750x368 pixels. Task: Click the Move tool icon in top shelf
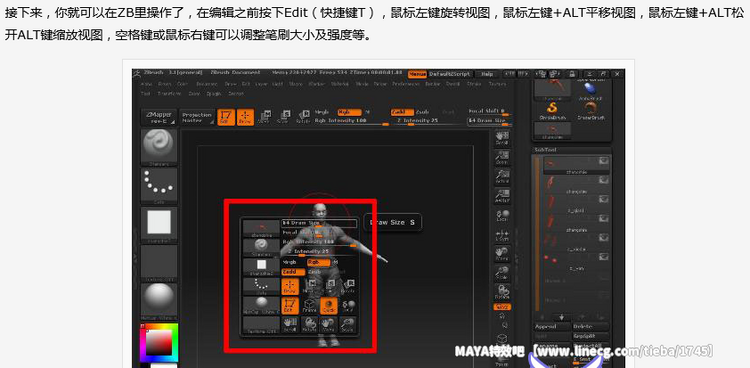pyautogui.click(x=265, y=117)
